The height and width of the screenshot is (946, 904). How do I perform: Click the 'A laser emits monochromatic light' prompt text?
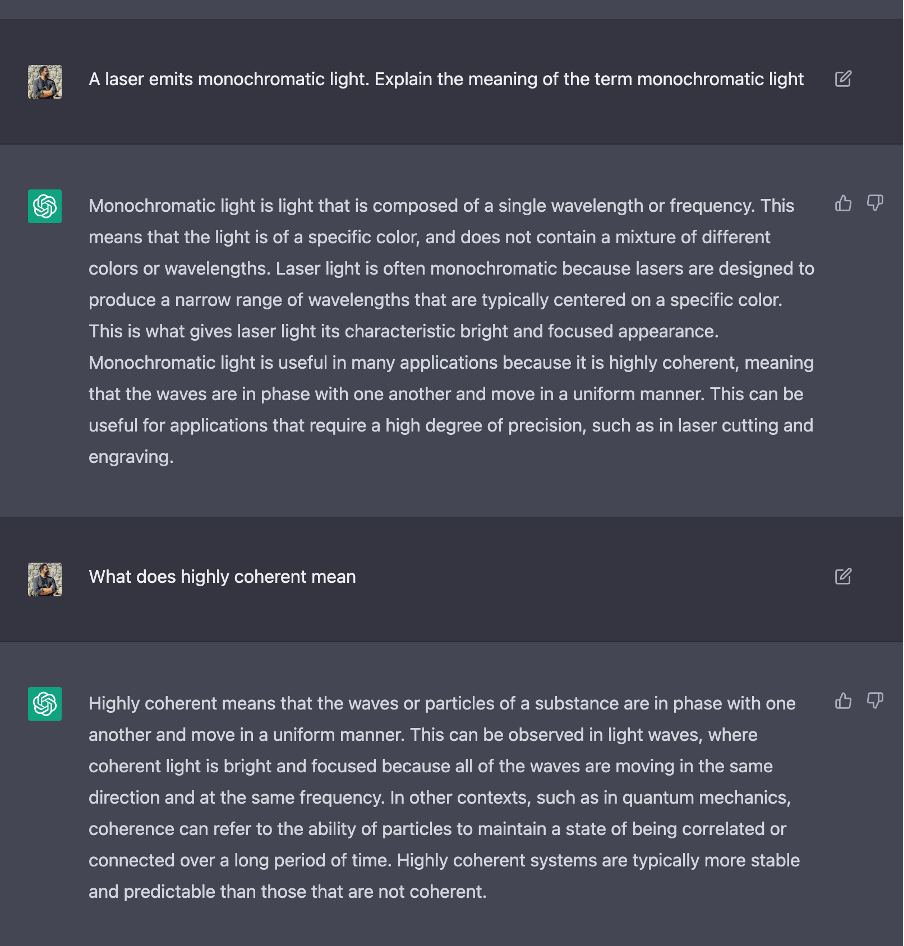pyautogui.click(x=446, y=79)
